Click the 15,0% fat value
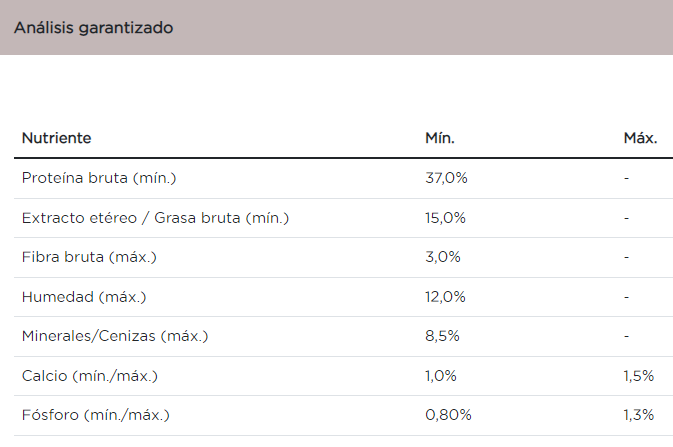Viewport: 673px width, 447px height. coord(446,217)
